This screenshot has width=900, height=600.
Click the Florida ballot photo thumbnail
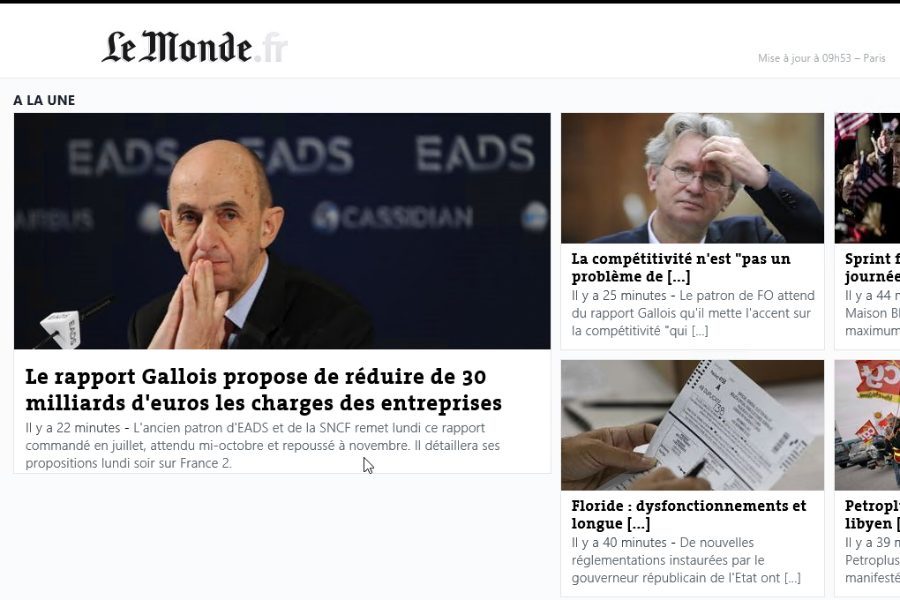[692, 425]
